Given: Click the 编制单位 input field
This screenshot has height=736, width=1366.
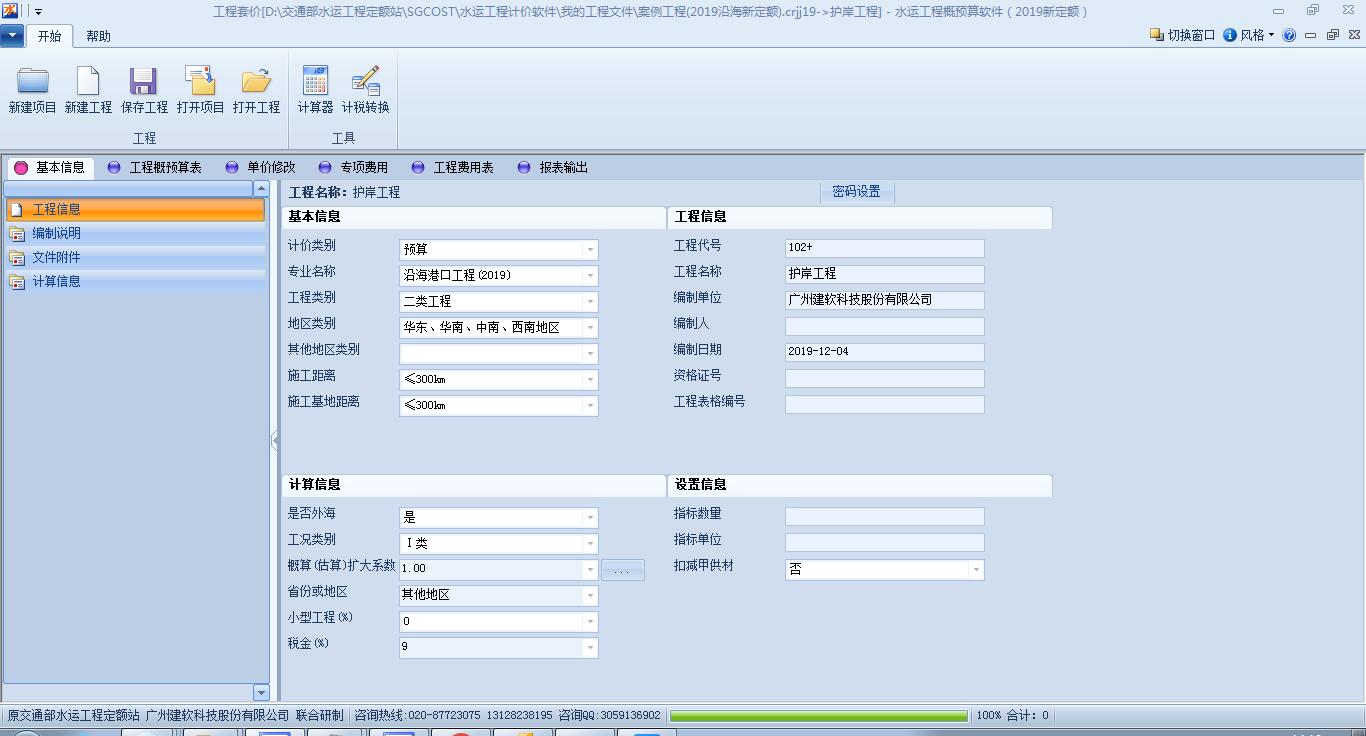Looking at the screenshot, I should [x=885, y=299].
